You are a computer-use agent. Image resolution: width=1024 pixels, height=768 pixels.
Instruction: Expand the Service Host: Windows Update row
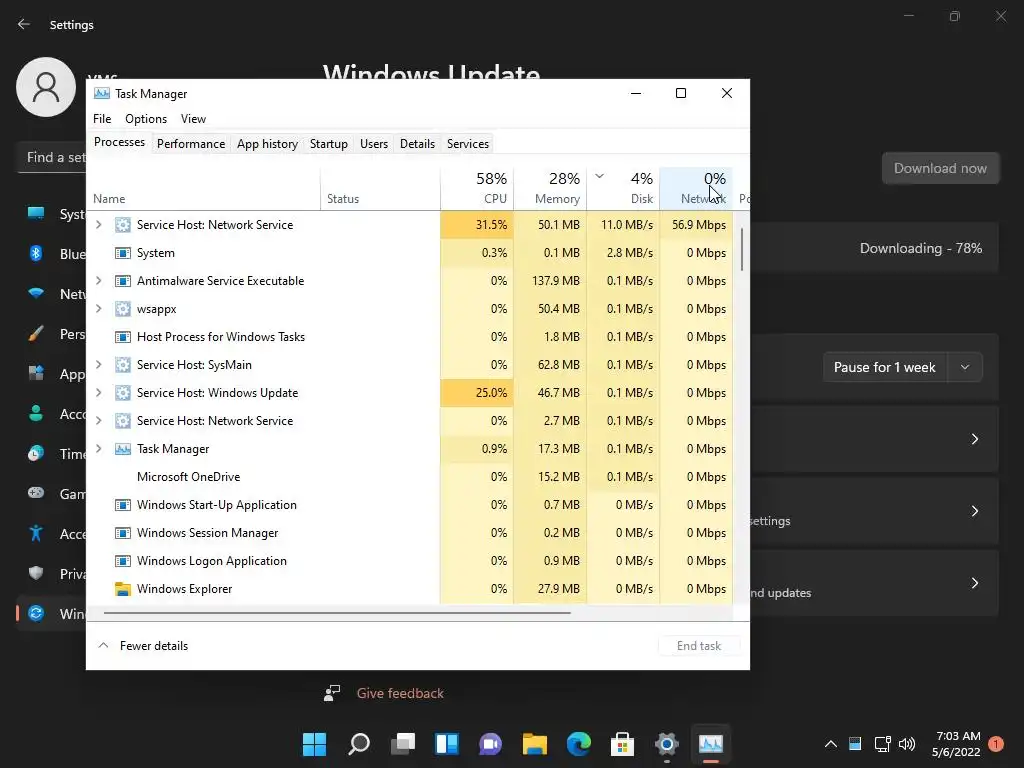click(x=99, y=393)
